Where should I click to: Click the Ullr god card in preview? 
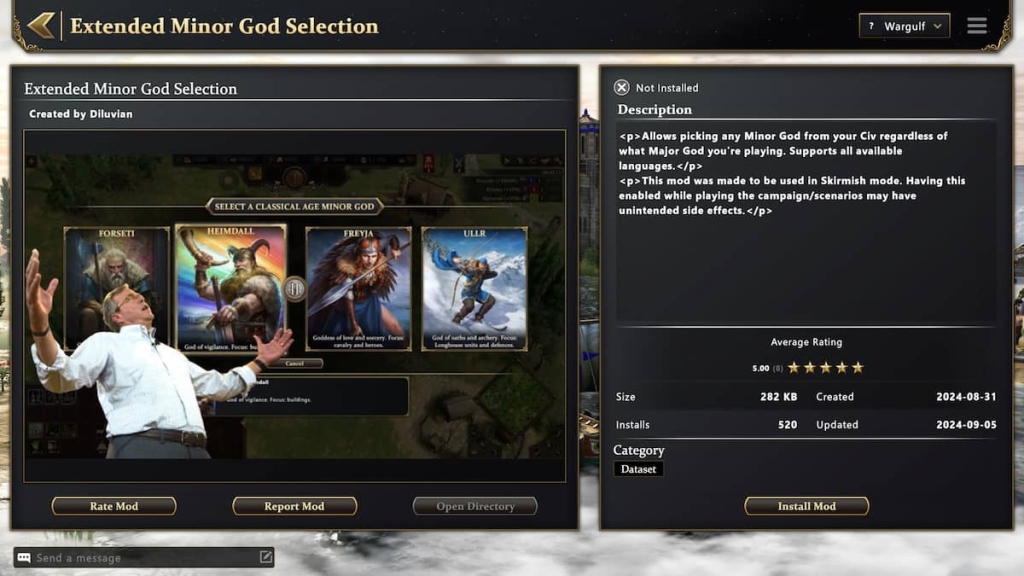[x=475, y=289]
